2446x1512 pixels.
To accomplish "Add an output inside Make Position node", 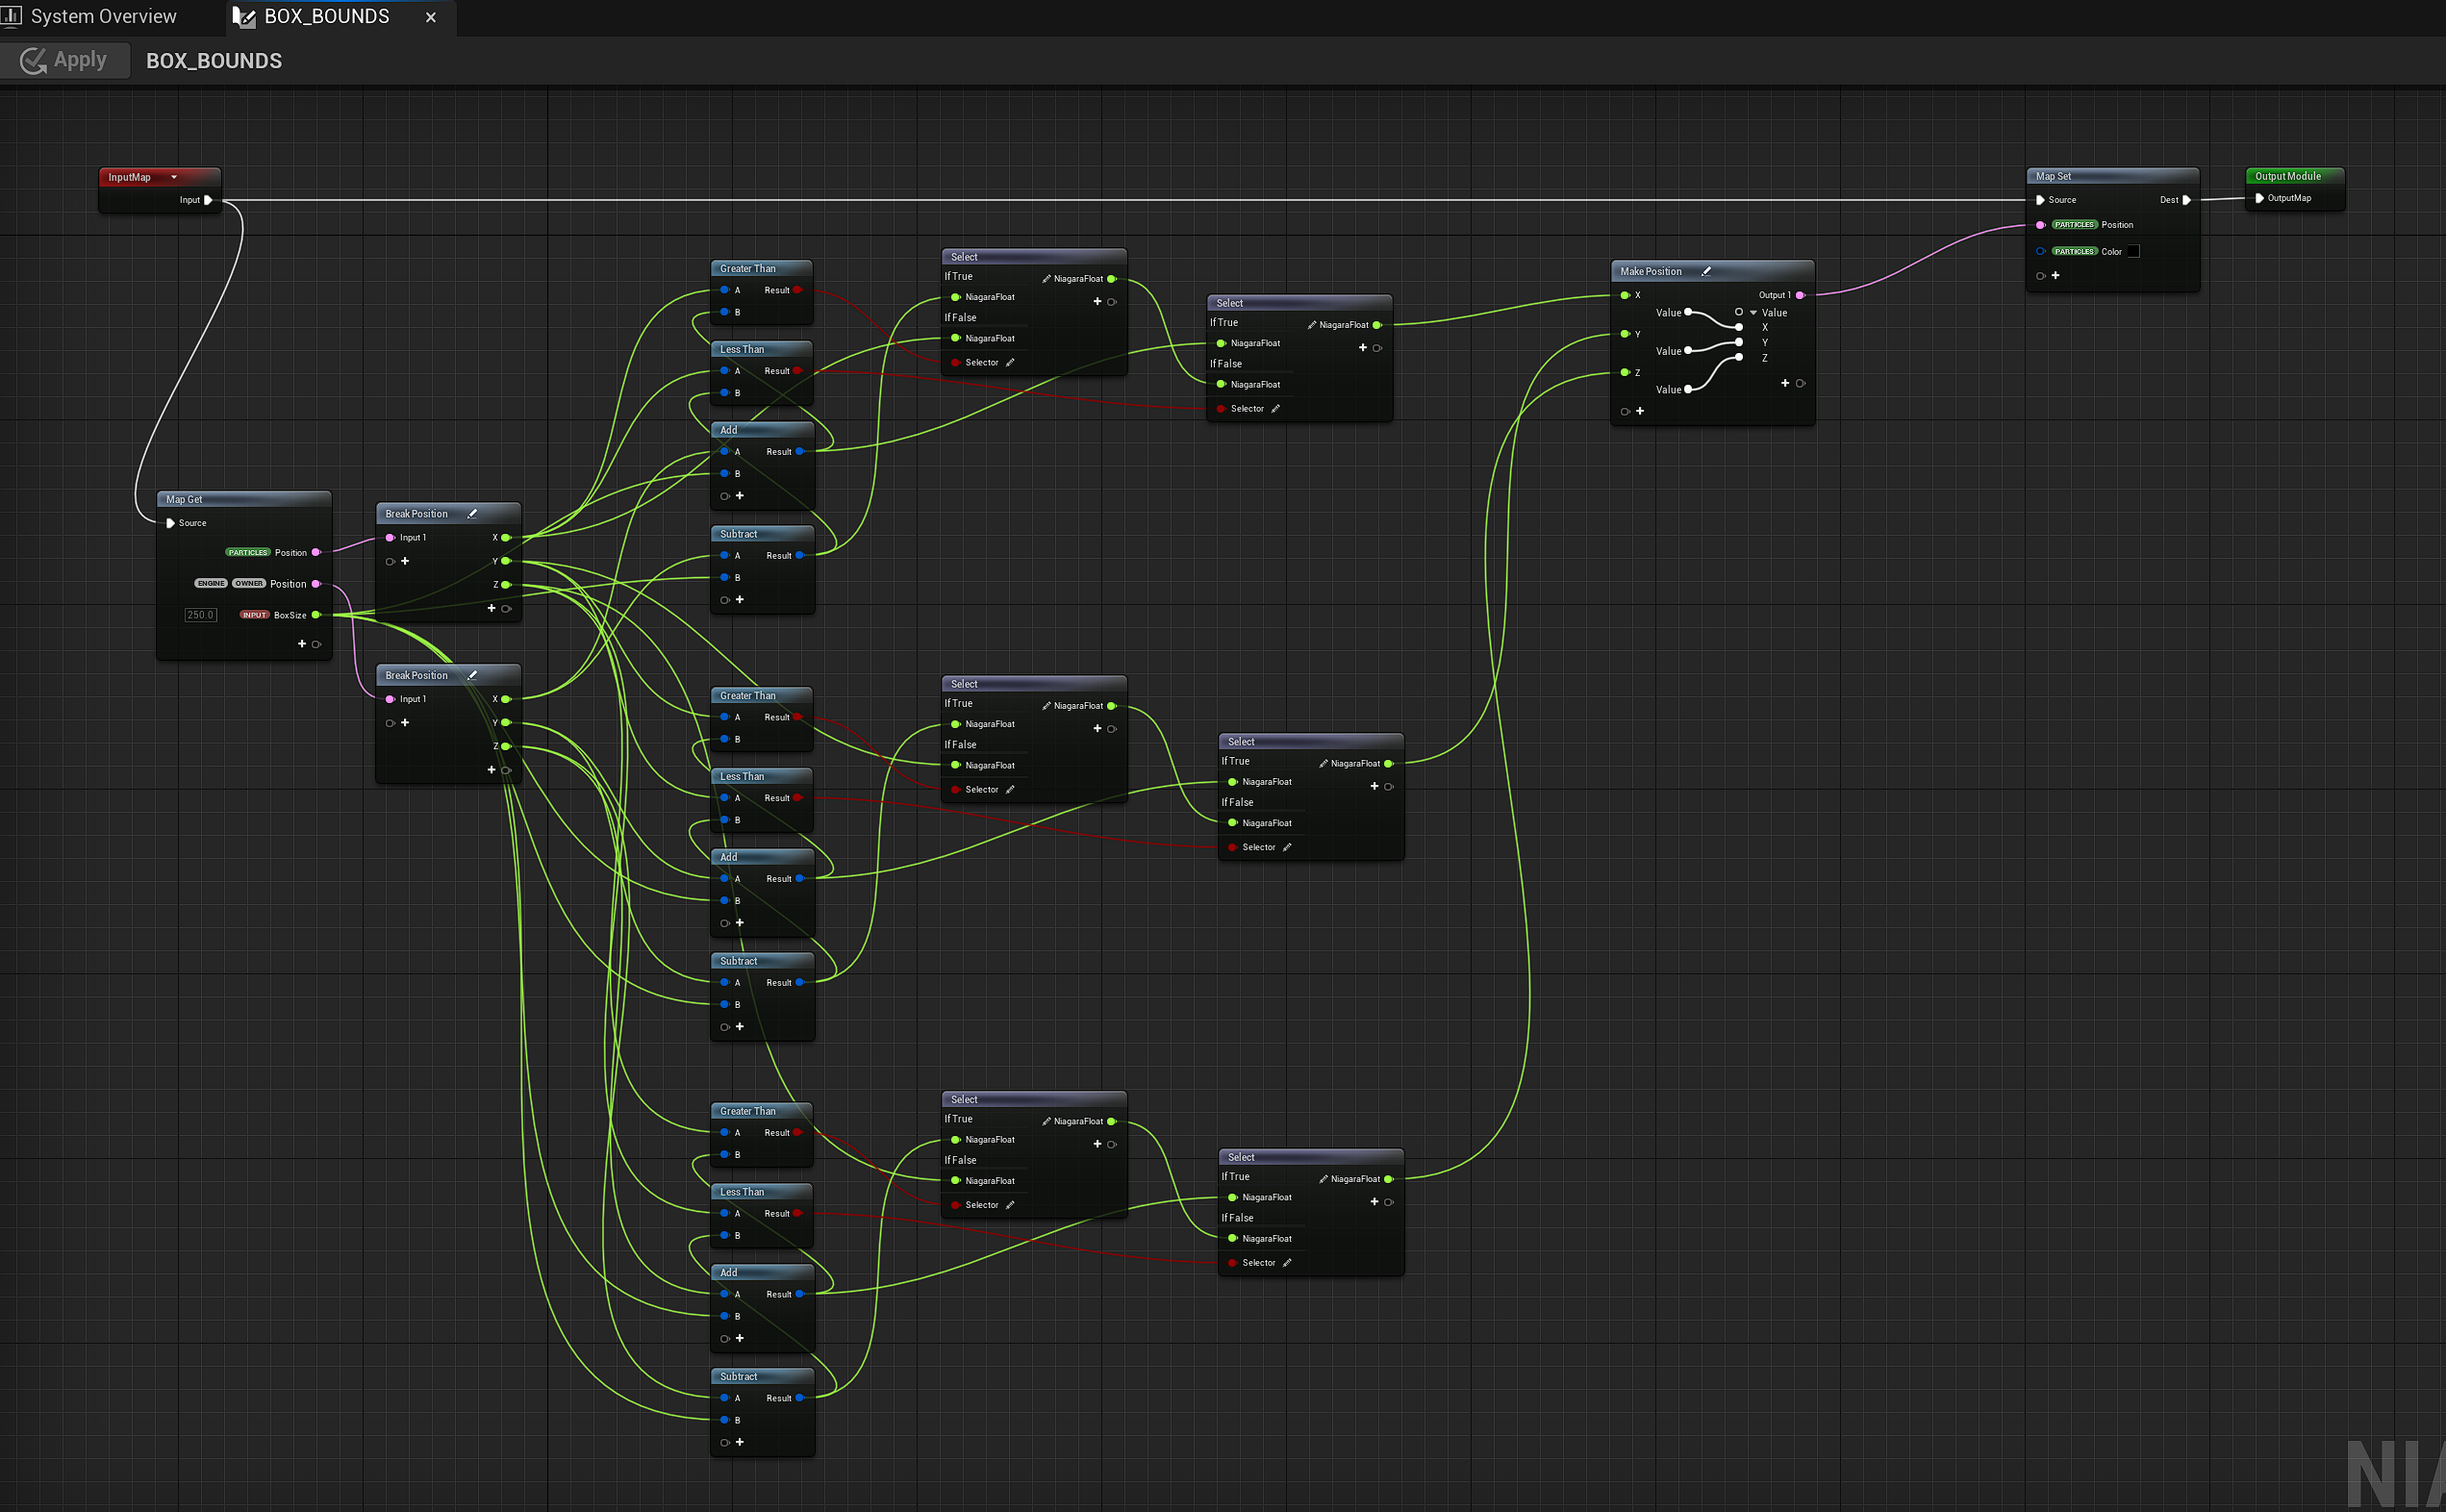I will pyautogui.click(x=1785, y=383).
